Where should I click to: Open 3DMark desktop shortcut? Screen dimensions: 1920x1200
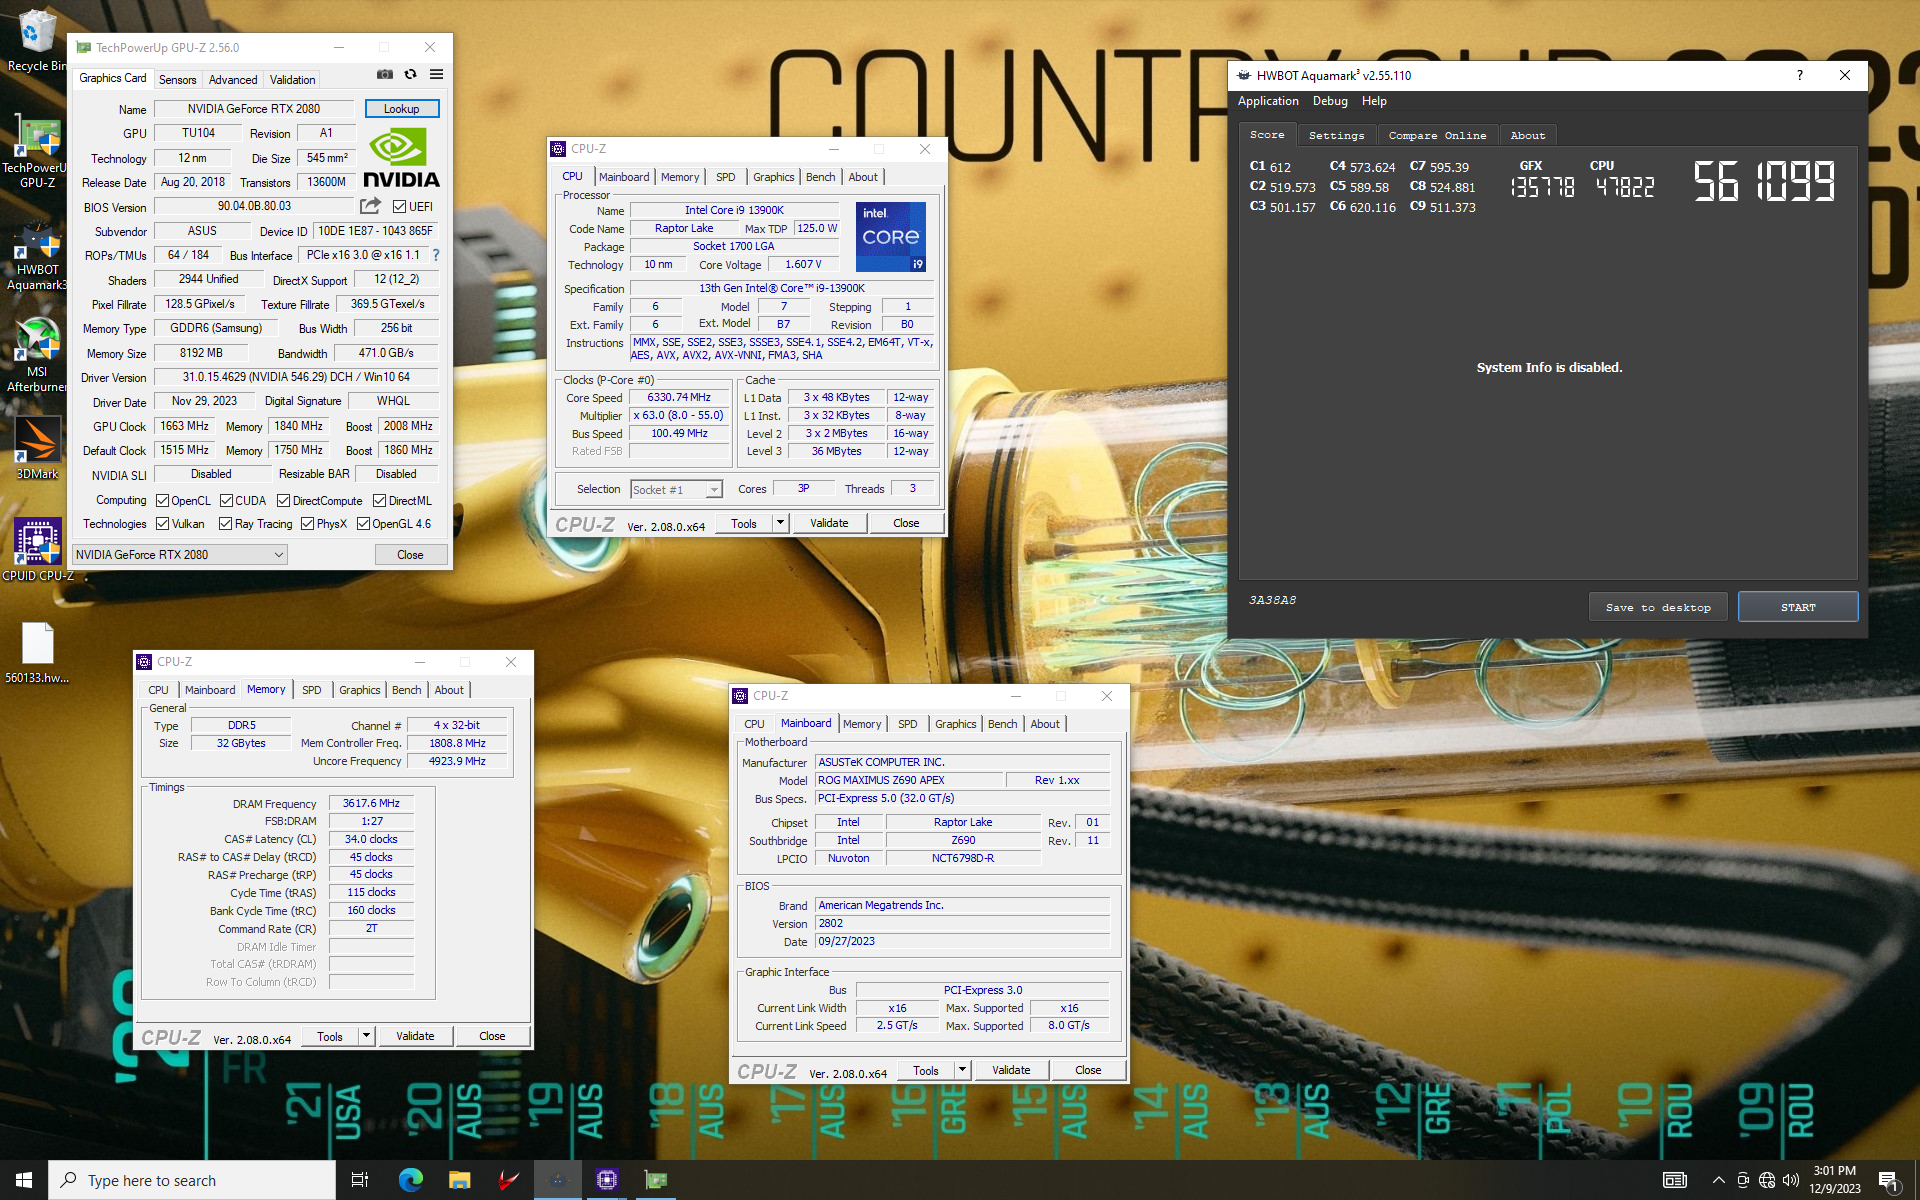click(36, 448)
